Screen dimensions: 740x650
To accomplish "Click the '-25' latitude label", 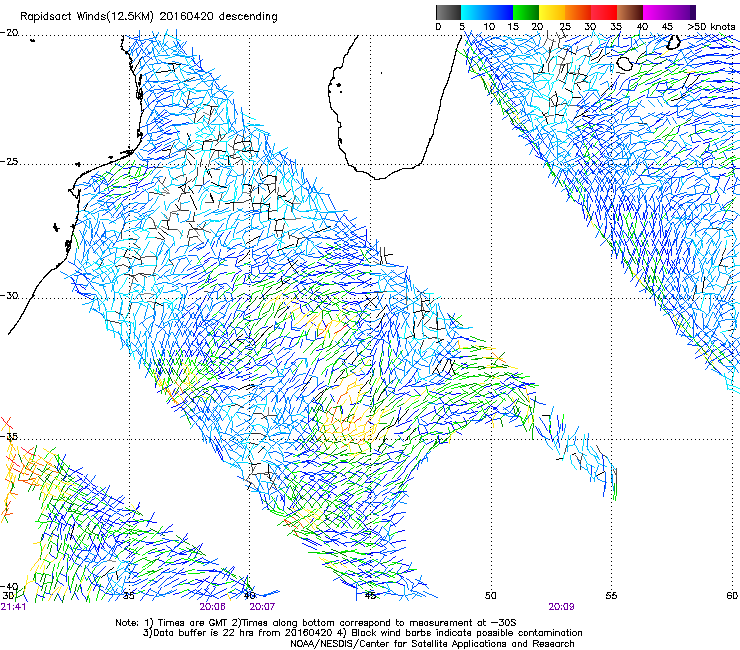I will (x=9, y=161).
